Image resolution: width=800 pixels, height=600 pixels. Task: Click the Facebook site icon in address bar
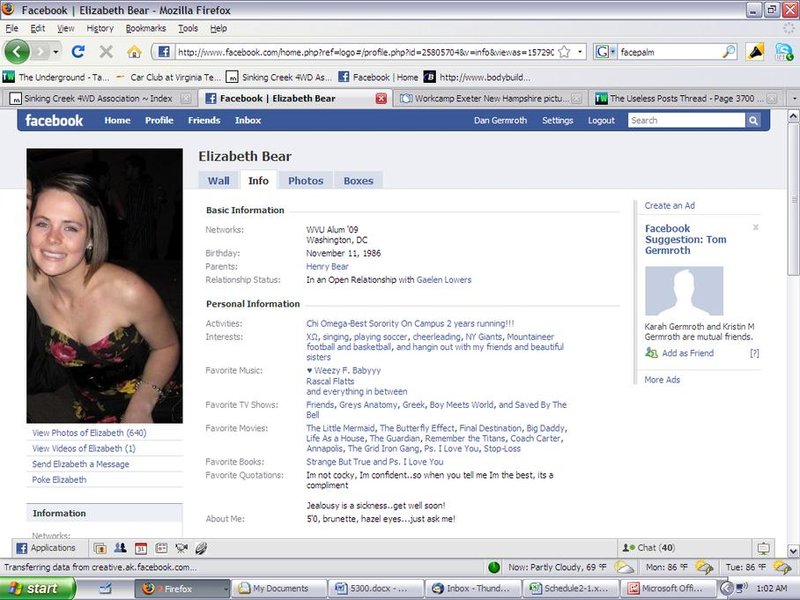point(164,52)
